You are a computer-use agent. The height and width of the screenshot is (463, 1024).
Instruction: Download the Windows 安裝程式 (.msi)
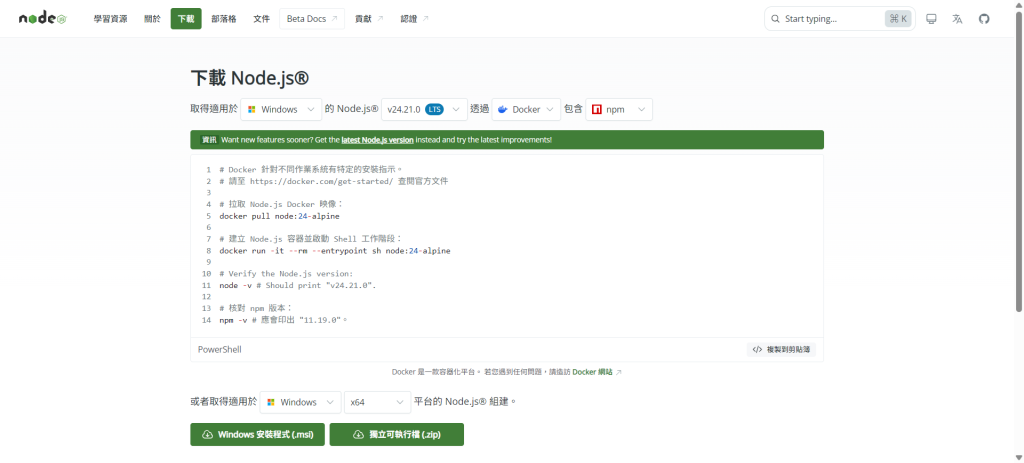click(x=257, y=434)
